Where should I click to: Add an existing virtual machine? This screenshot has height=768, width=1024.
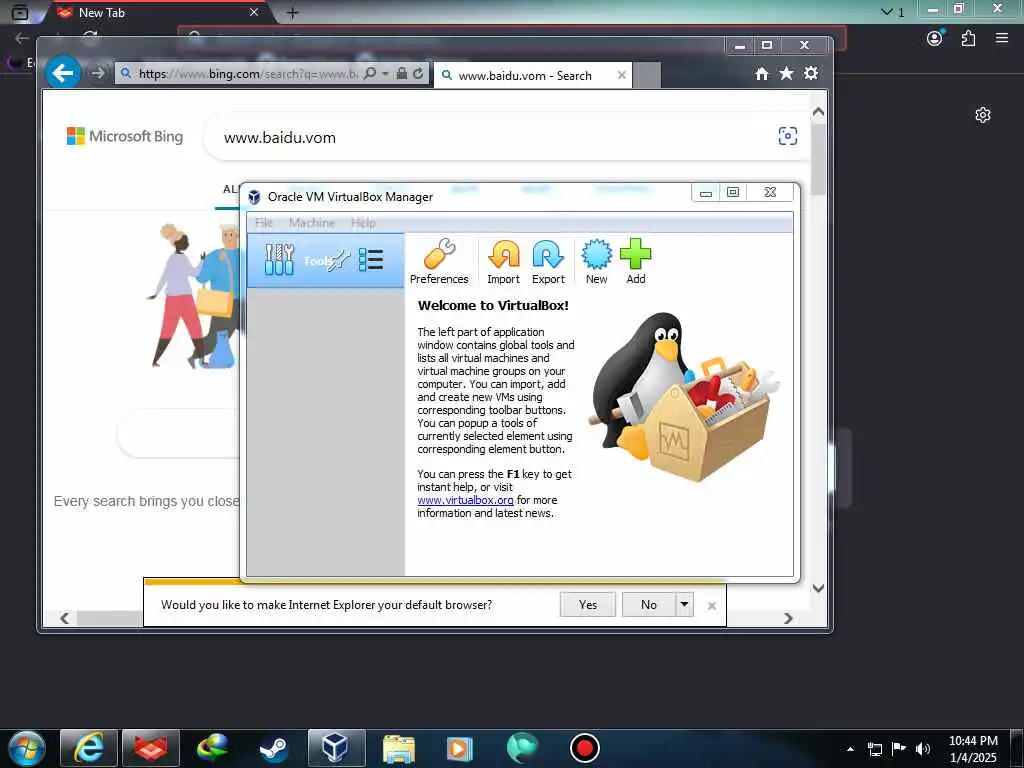coord(635,262)
